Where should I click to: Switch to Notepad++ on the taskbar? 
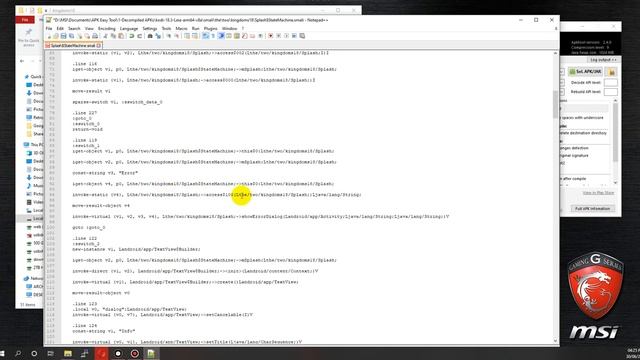click(151, 353)
